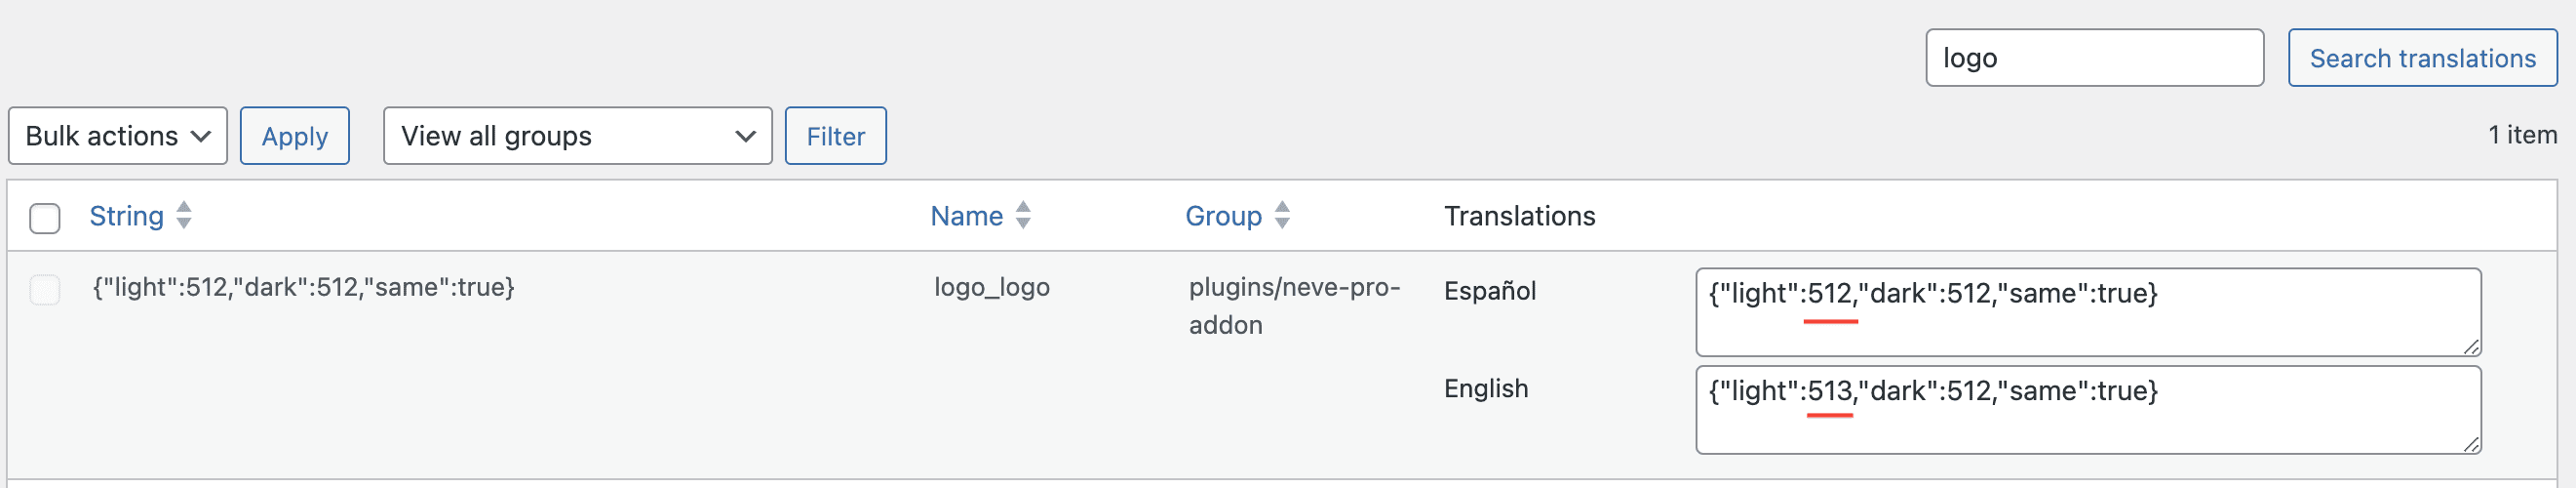Focus the search box containing logo
Viewport: 2576px width, 488px height.
point(2094,58)
